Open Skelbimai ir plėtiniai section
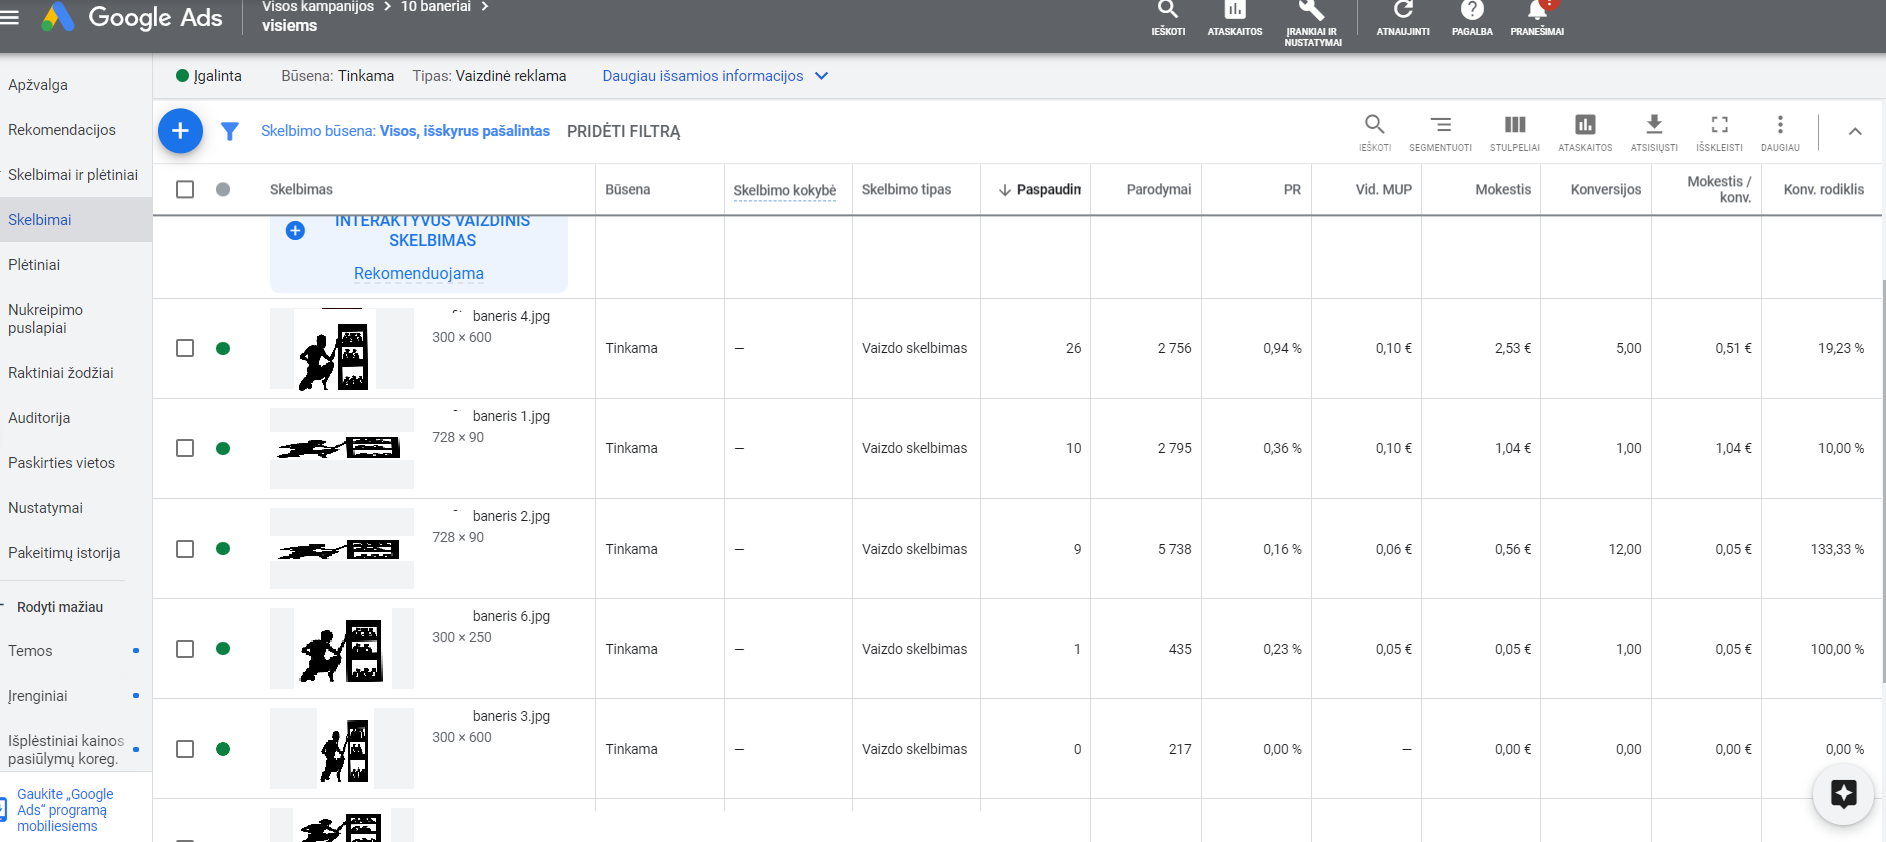Image resolution: width=1886 pixels, height=842 pixels. (x=73, y=175)
